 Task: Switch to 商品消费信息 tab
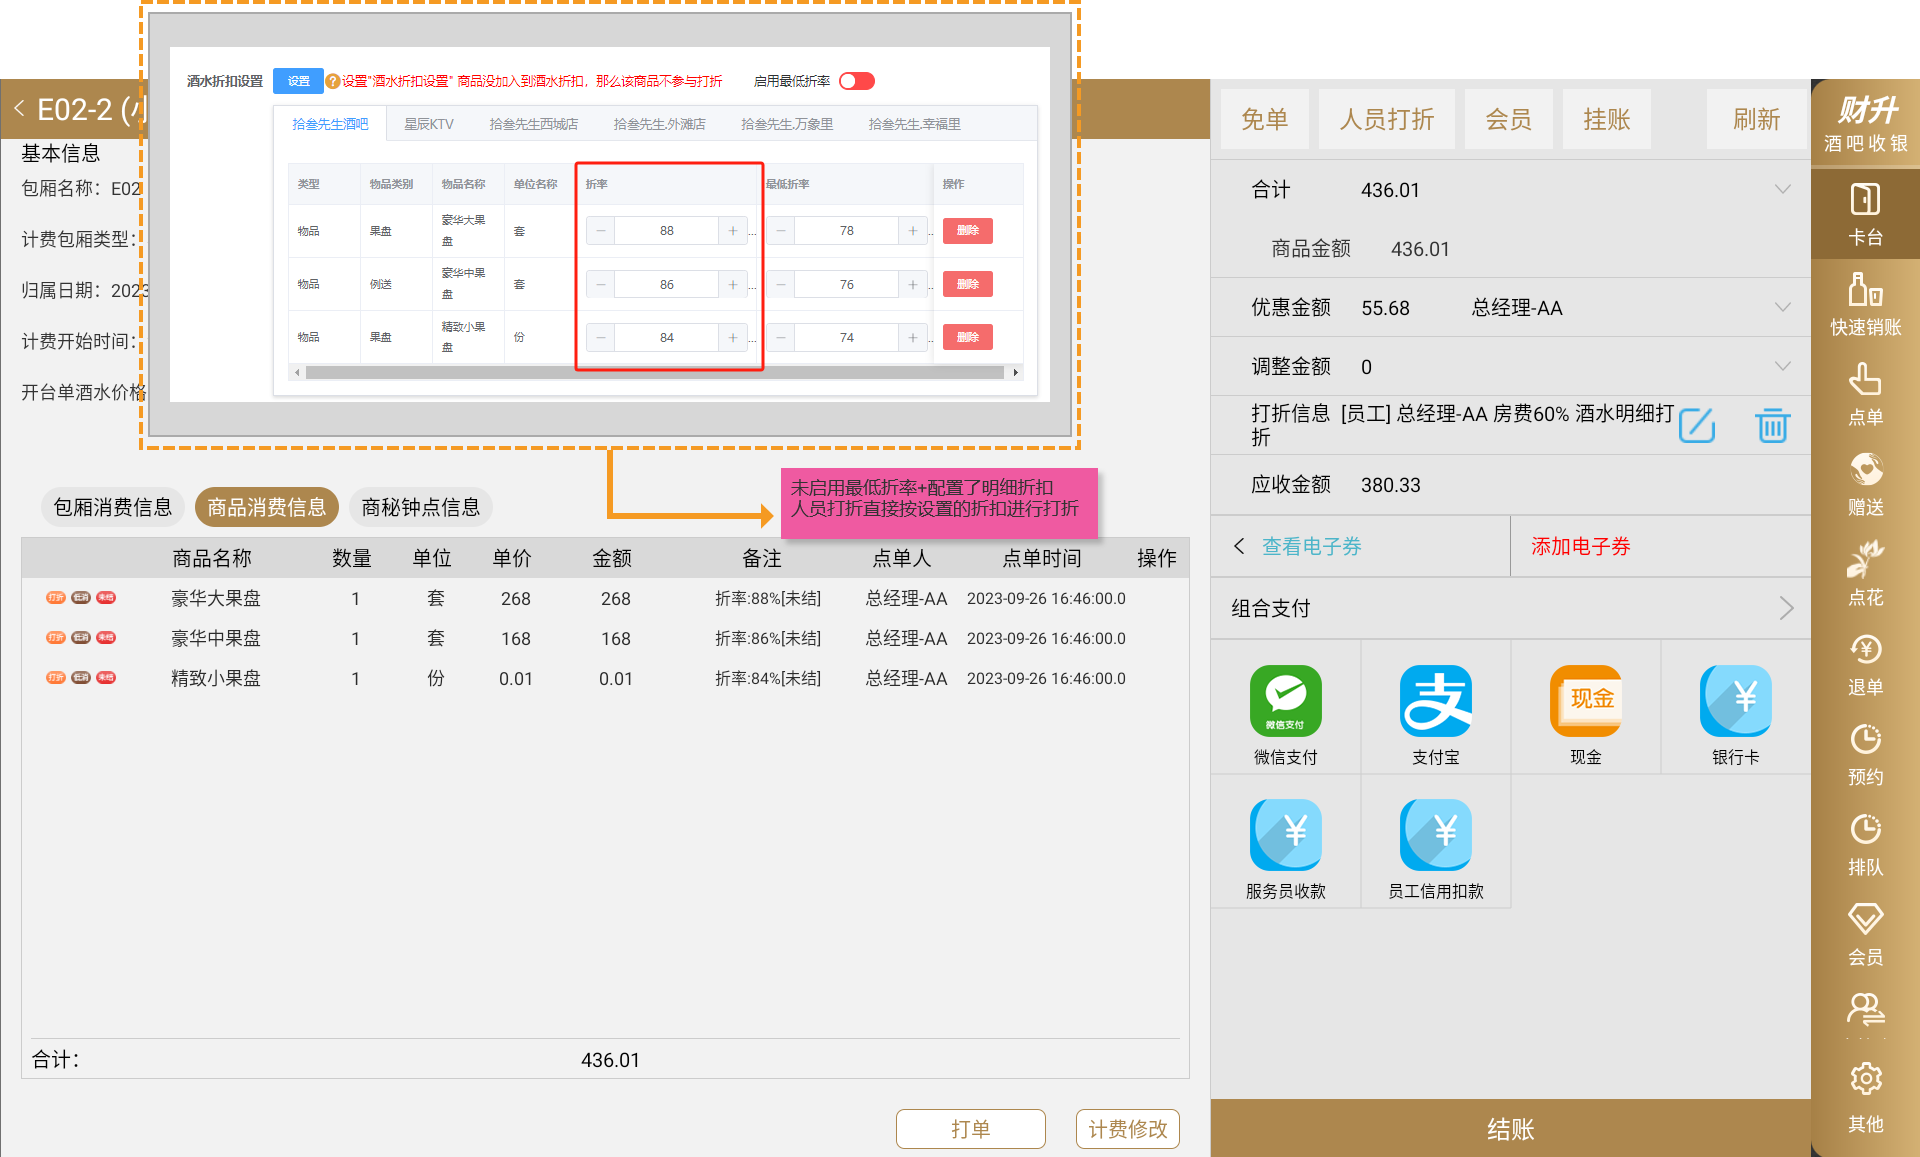[267, 507]
